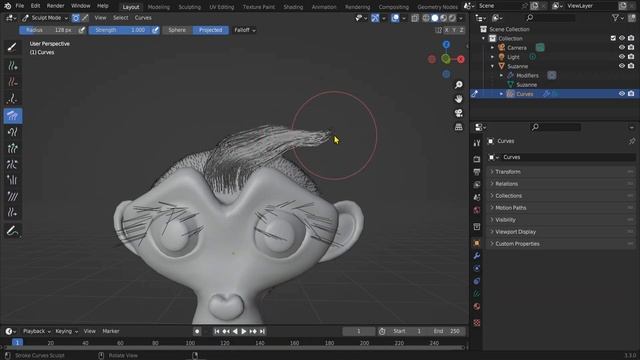Image resolution: width=640 pixels, height=360 pixels.
Task: Open the Object properties orange square tab
Action: [477, 243]
